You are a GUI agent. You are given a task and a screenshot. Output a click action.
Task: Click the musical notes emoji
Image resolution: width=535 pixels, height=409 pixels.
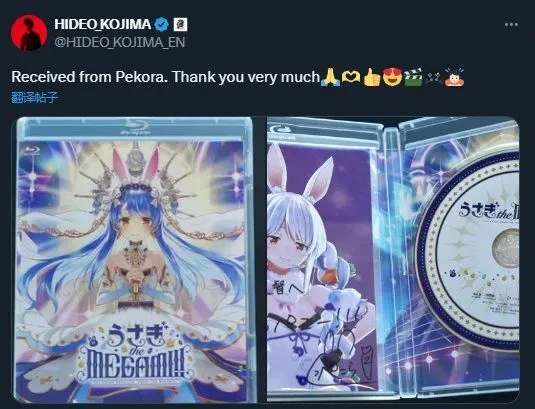click(433, 78)
